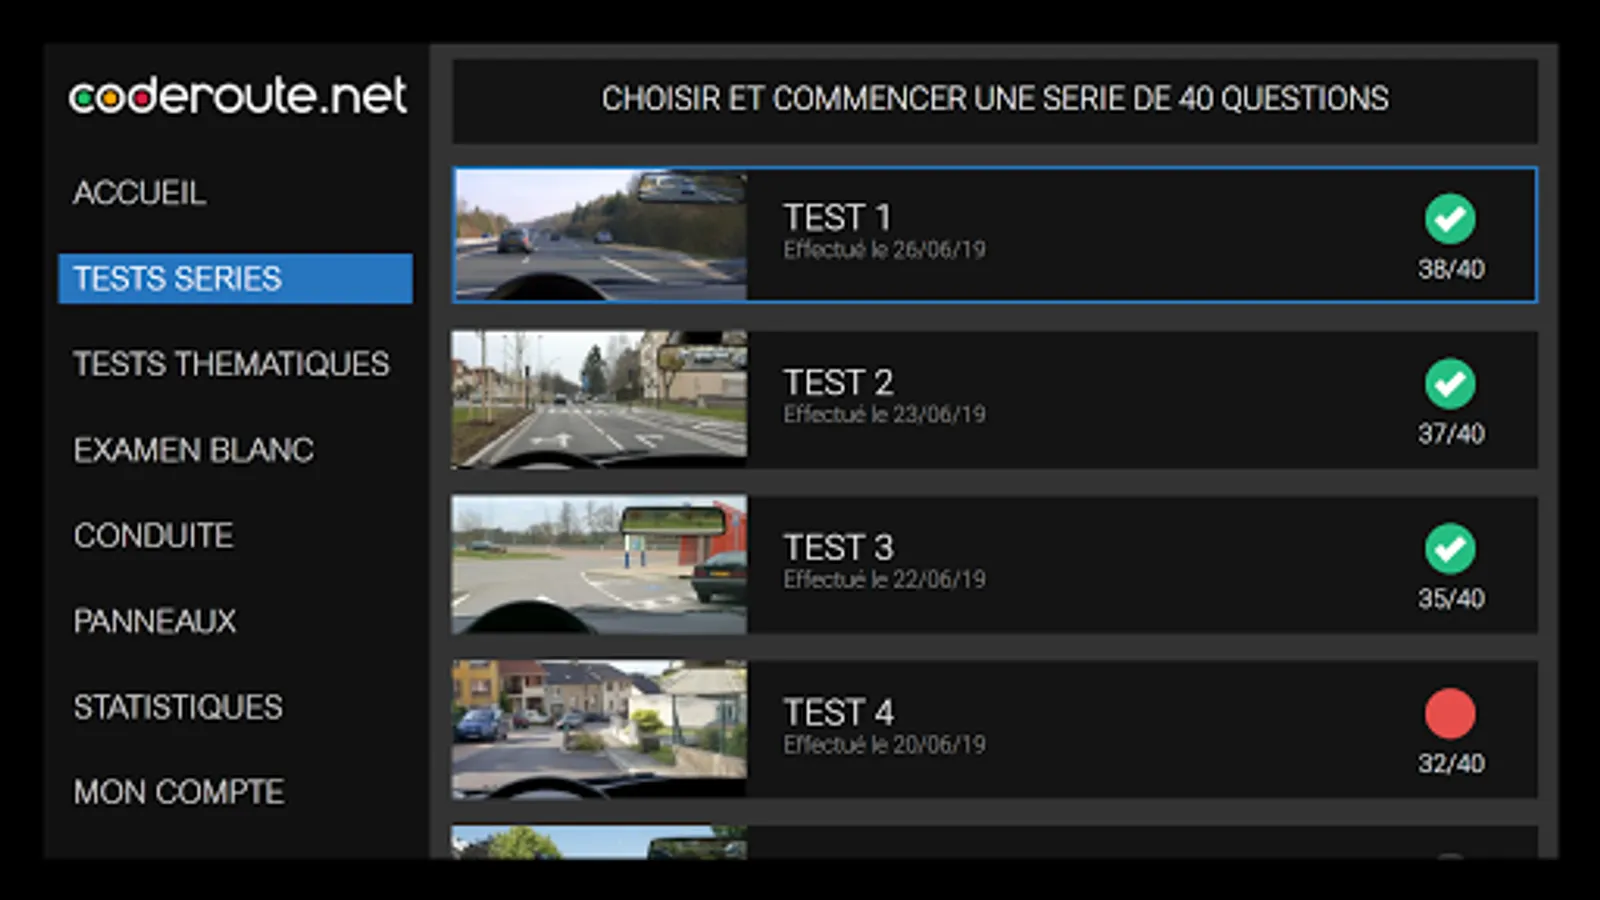The width and height of the screenshot is (1600, 900).
Task: Click the date 'Effectué le 22/06/19'
Action: pos(884,580)
